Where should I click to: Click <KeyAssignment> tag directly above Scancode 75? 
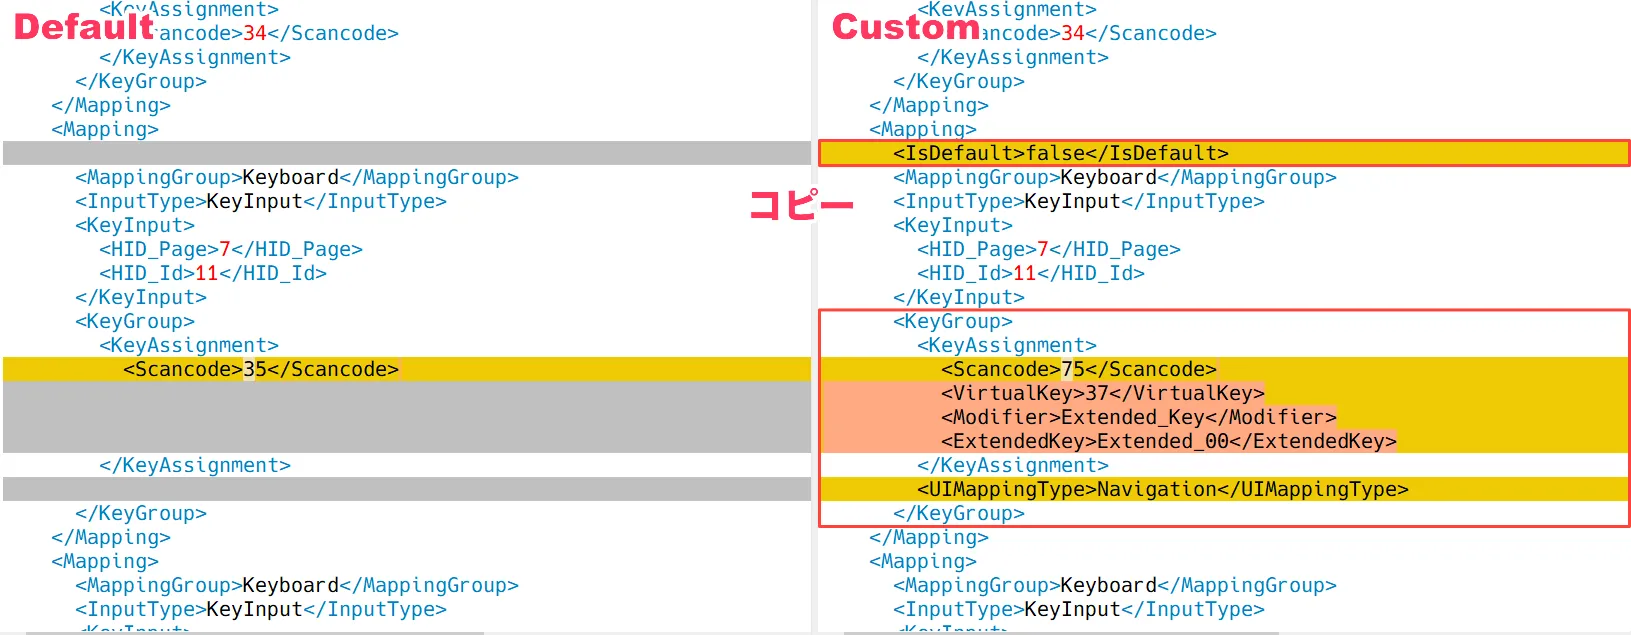[1007, 345]
